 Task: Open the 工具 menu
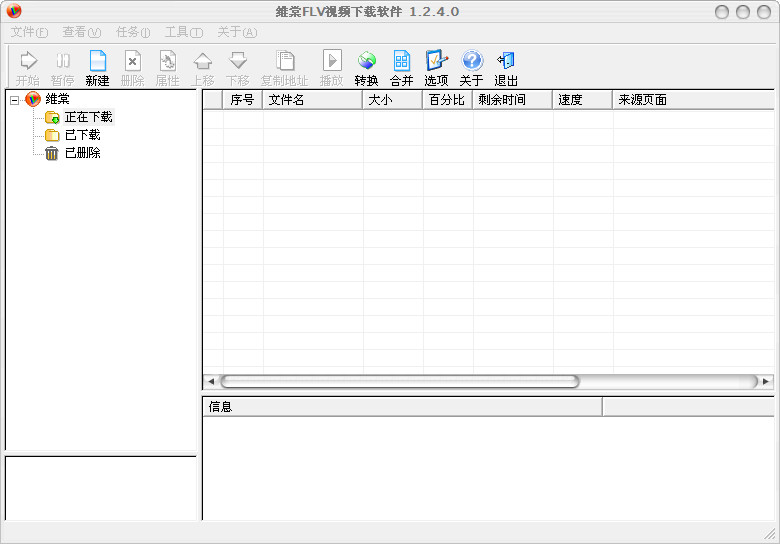(x=183, y=32)
